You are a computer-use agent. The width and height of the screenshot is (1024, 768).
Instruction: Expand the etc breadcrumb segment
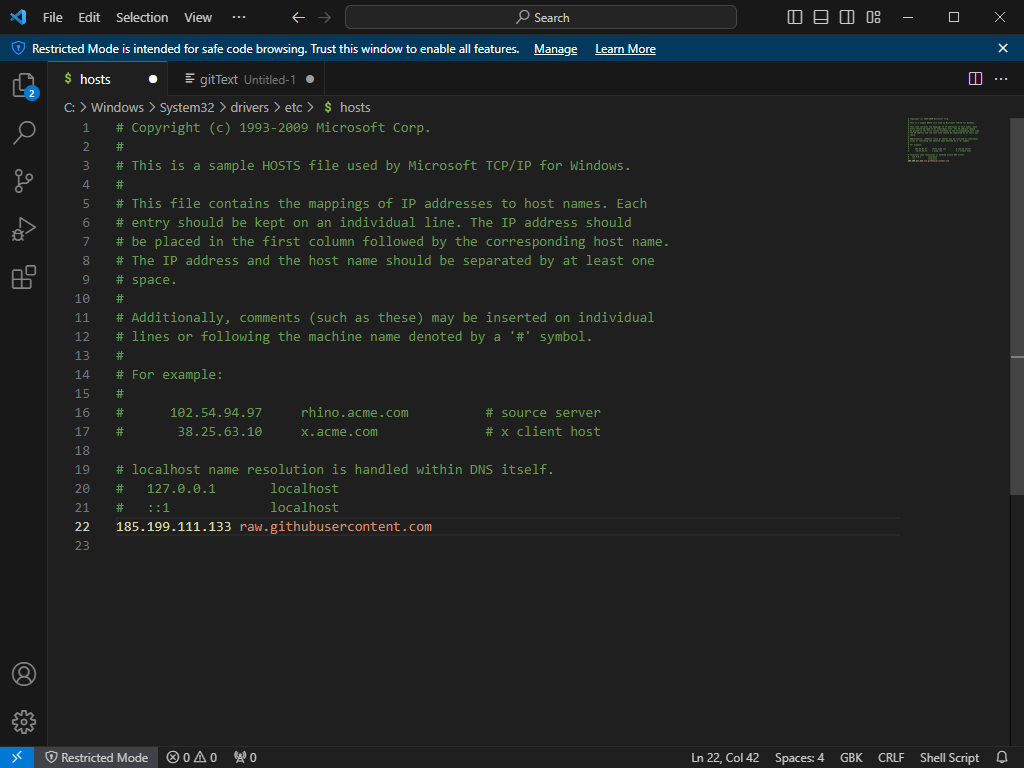click(293, 107)
